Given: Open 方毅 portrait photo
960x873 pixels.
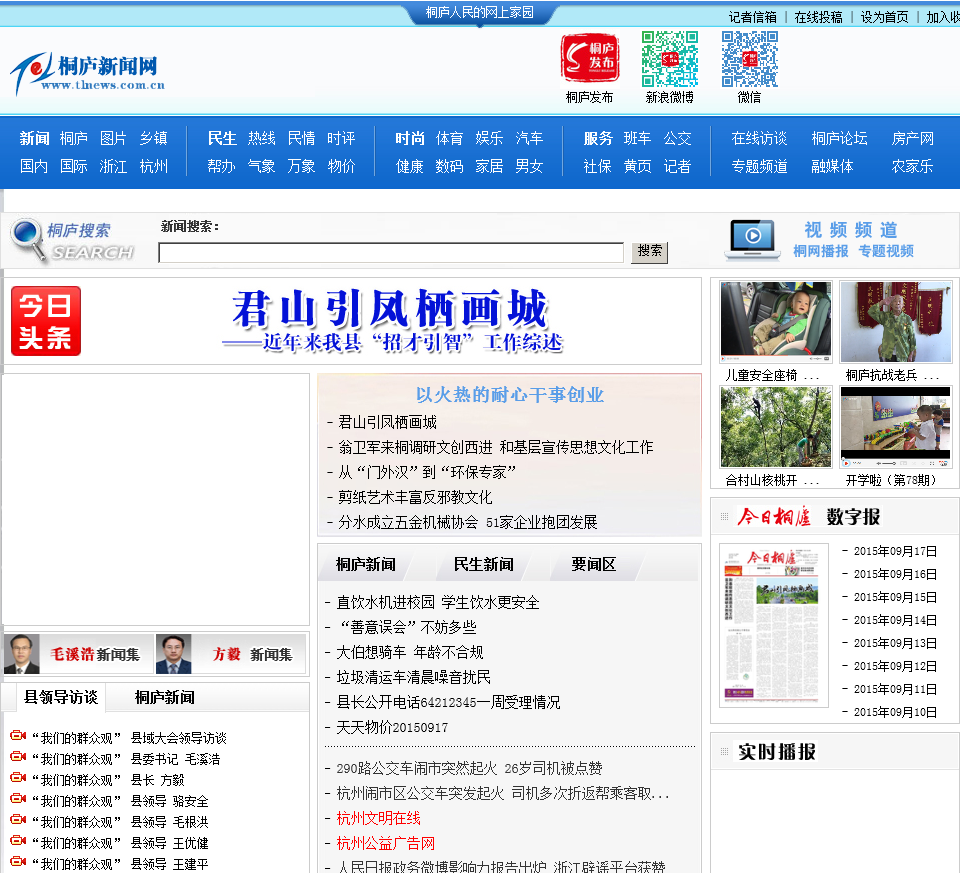Looking at the screenshot, I should 173,654.
